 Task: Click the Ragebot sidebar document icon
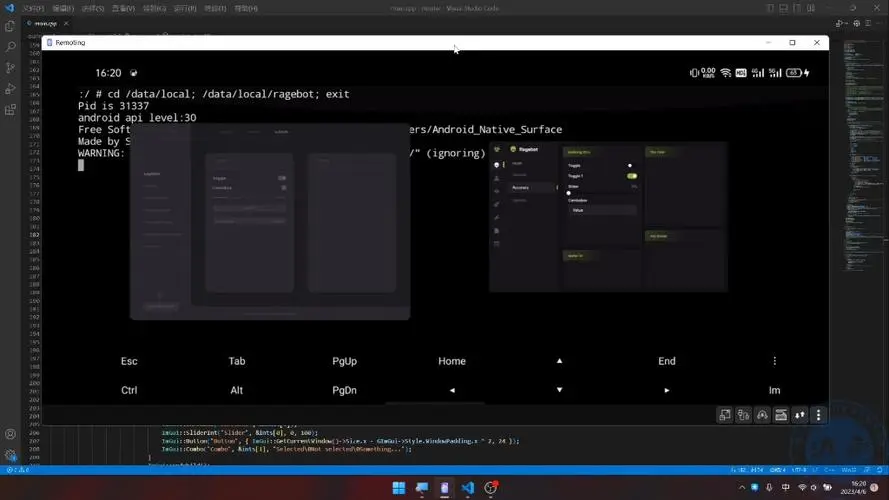(x=497, y=231)
